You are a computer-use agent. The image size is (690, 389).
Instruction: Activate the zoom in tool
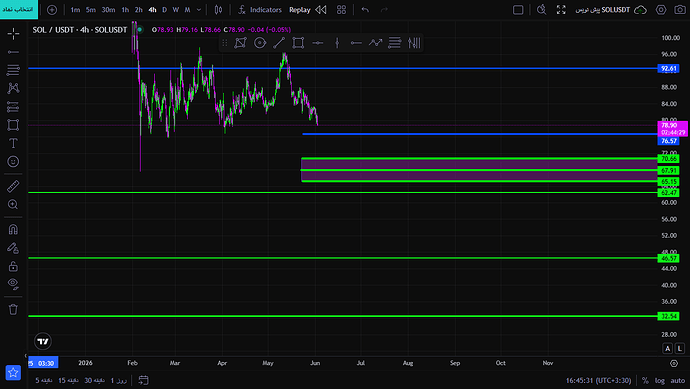pyautogui.click(x=13, y=205)
